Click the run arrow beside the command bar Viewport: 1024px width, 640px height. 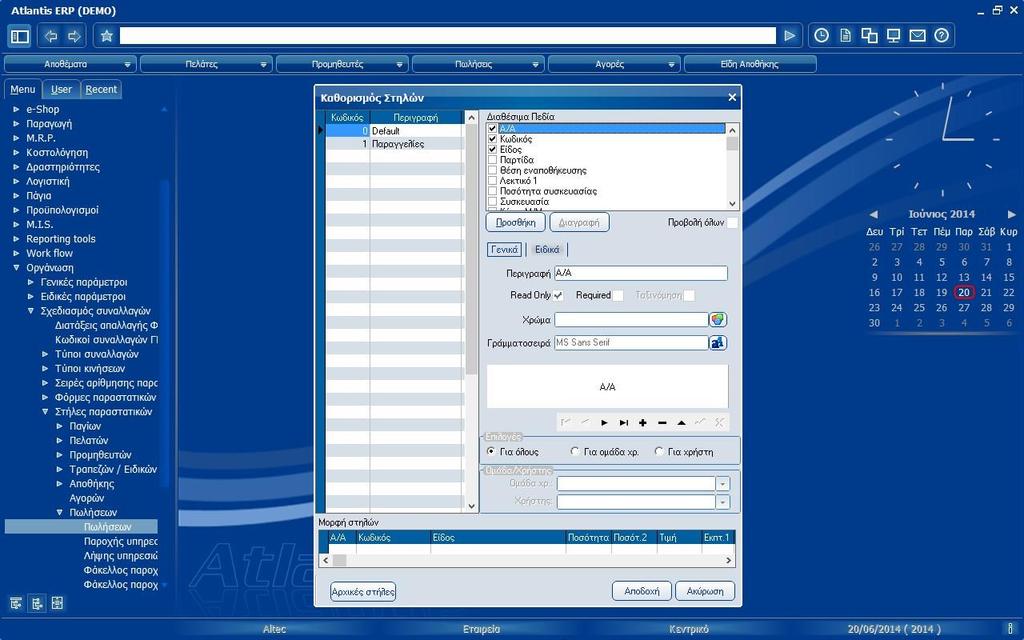pyautogui.click(x=790, y=36)
